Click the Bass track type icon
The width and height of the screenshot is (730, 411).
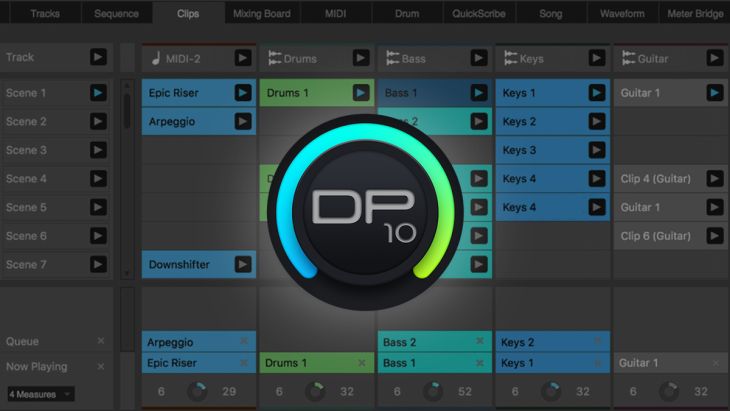[x=392, y=58]
